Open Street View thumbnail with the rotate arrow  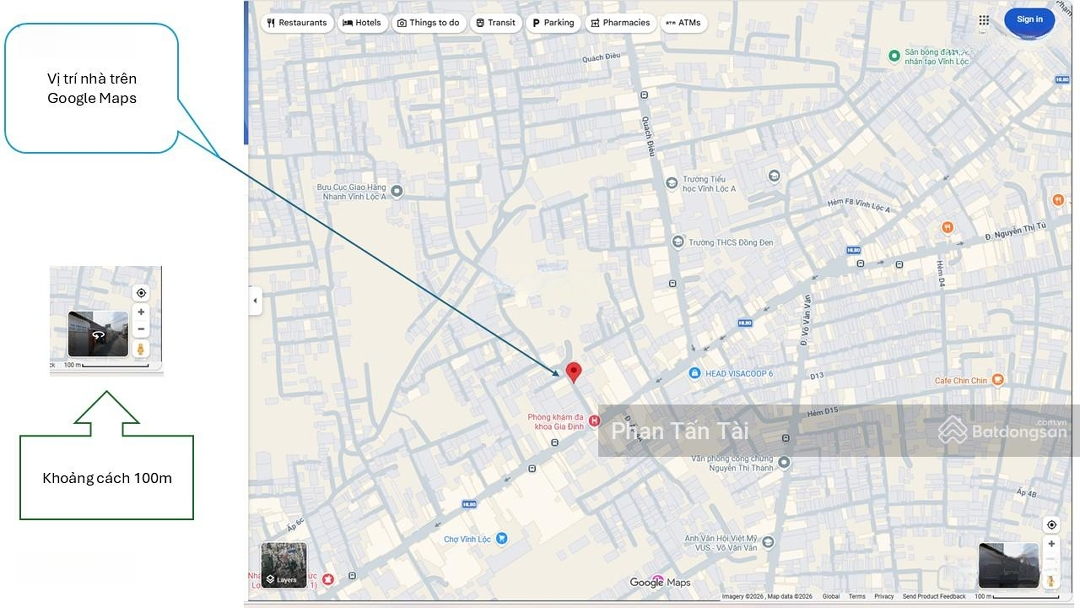[98, 335]
